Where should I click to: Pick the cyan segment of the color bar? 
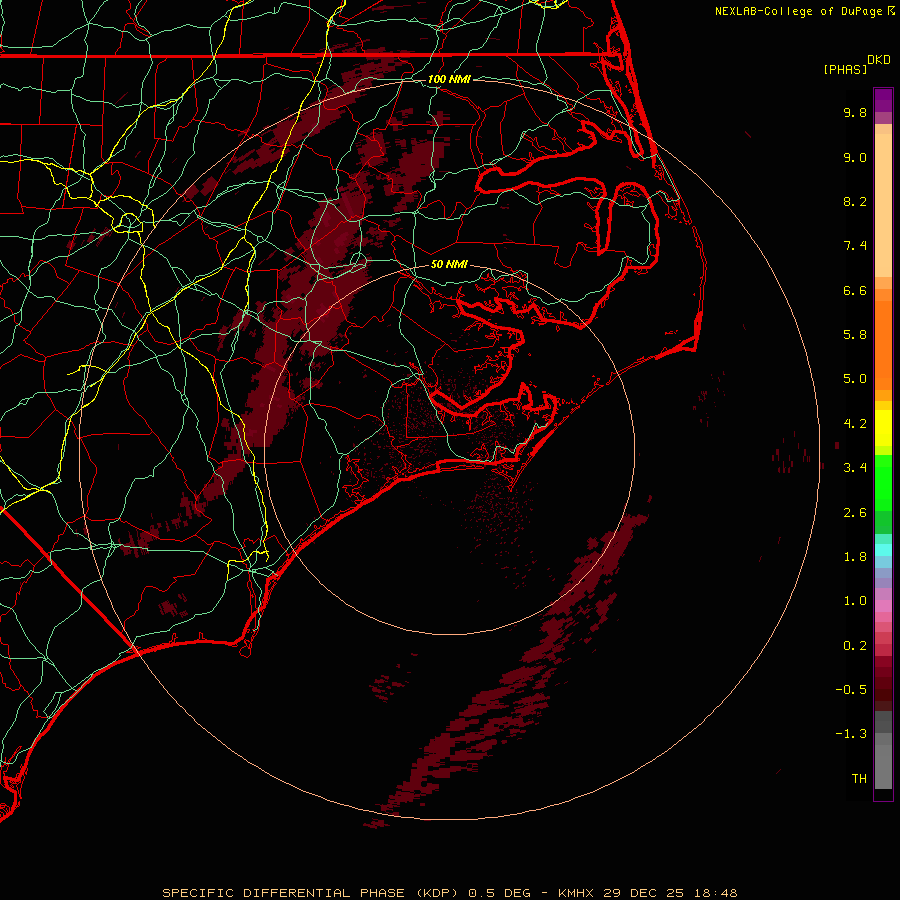tap(883, 550)
